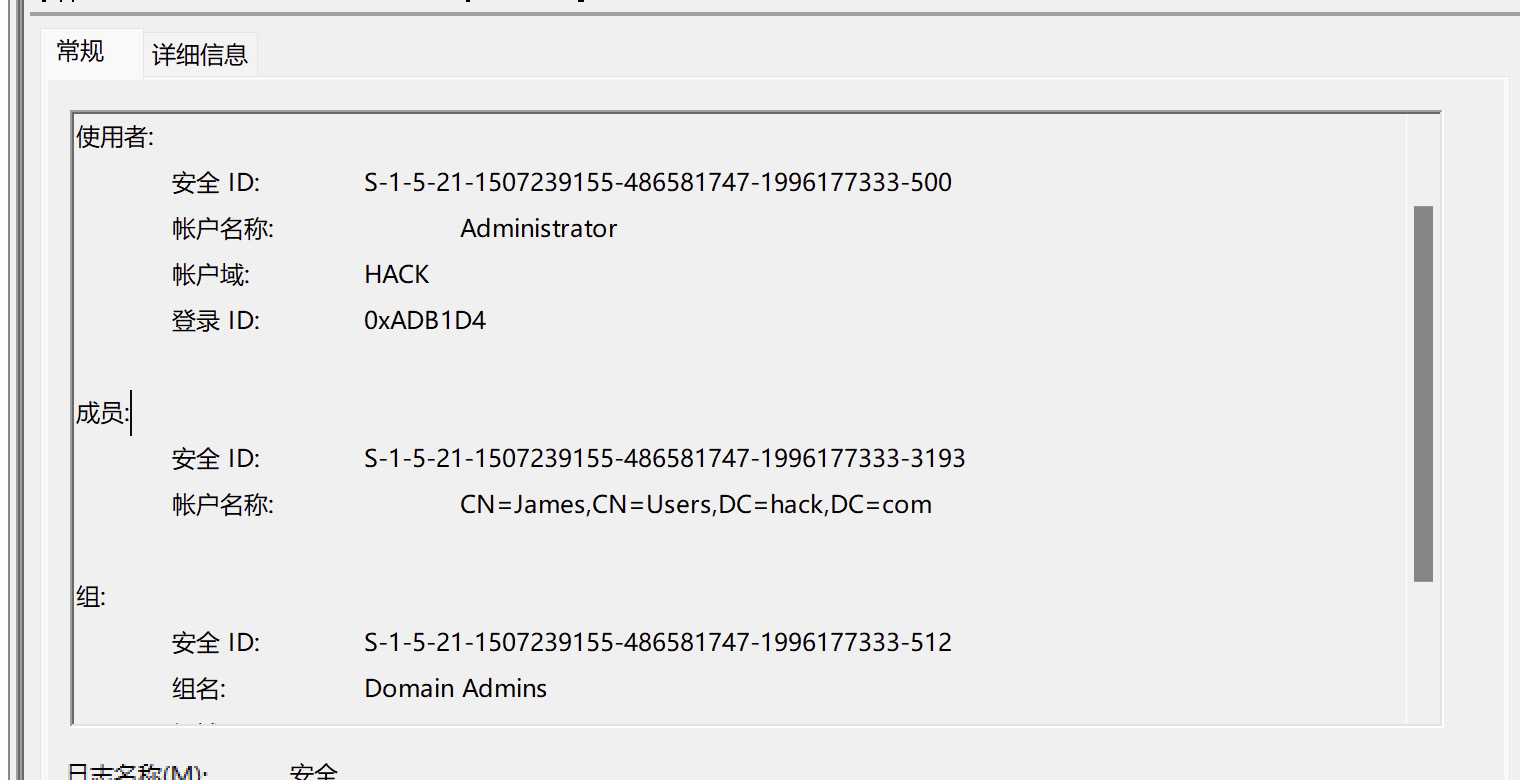
Task: Click the 使用者 section heading
Action: (x=115, y=138)
